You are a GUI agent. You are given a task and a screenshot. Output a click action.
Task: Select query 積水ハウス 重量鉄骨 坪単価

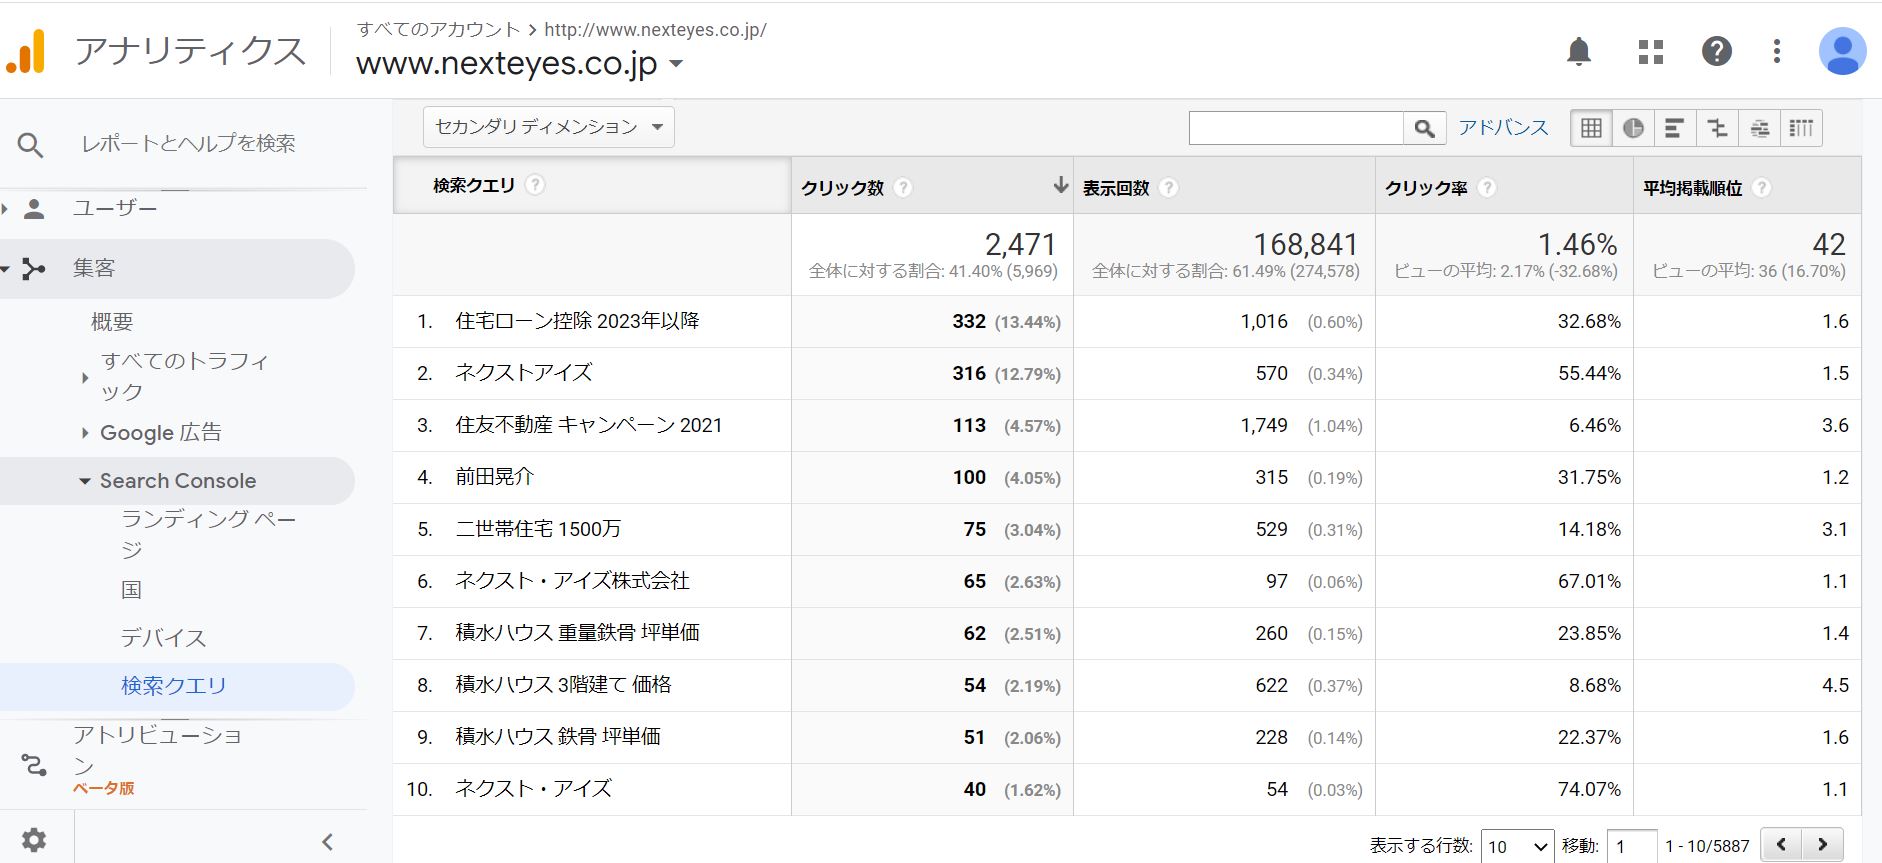(577, 633)
